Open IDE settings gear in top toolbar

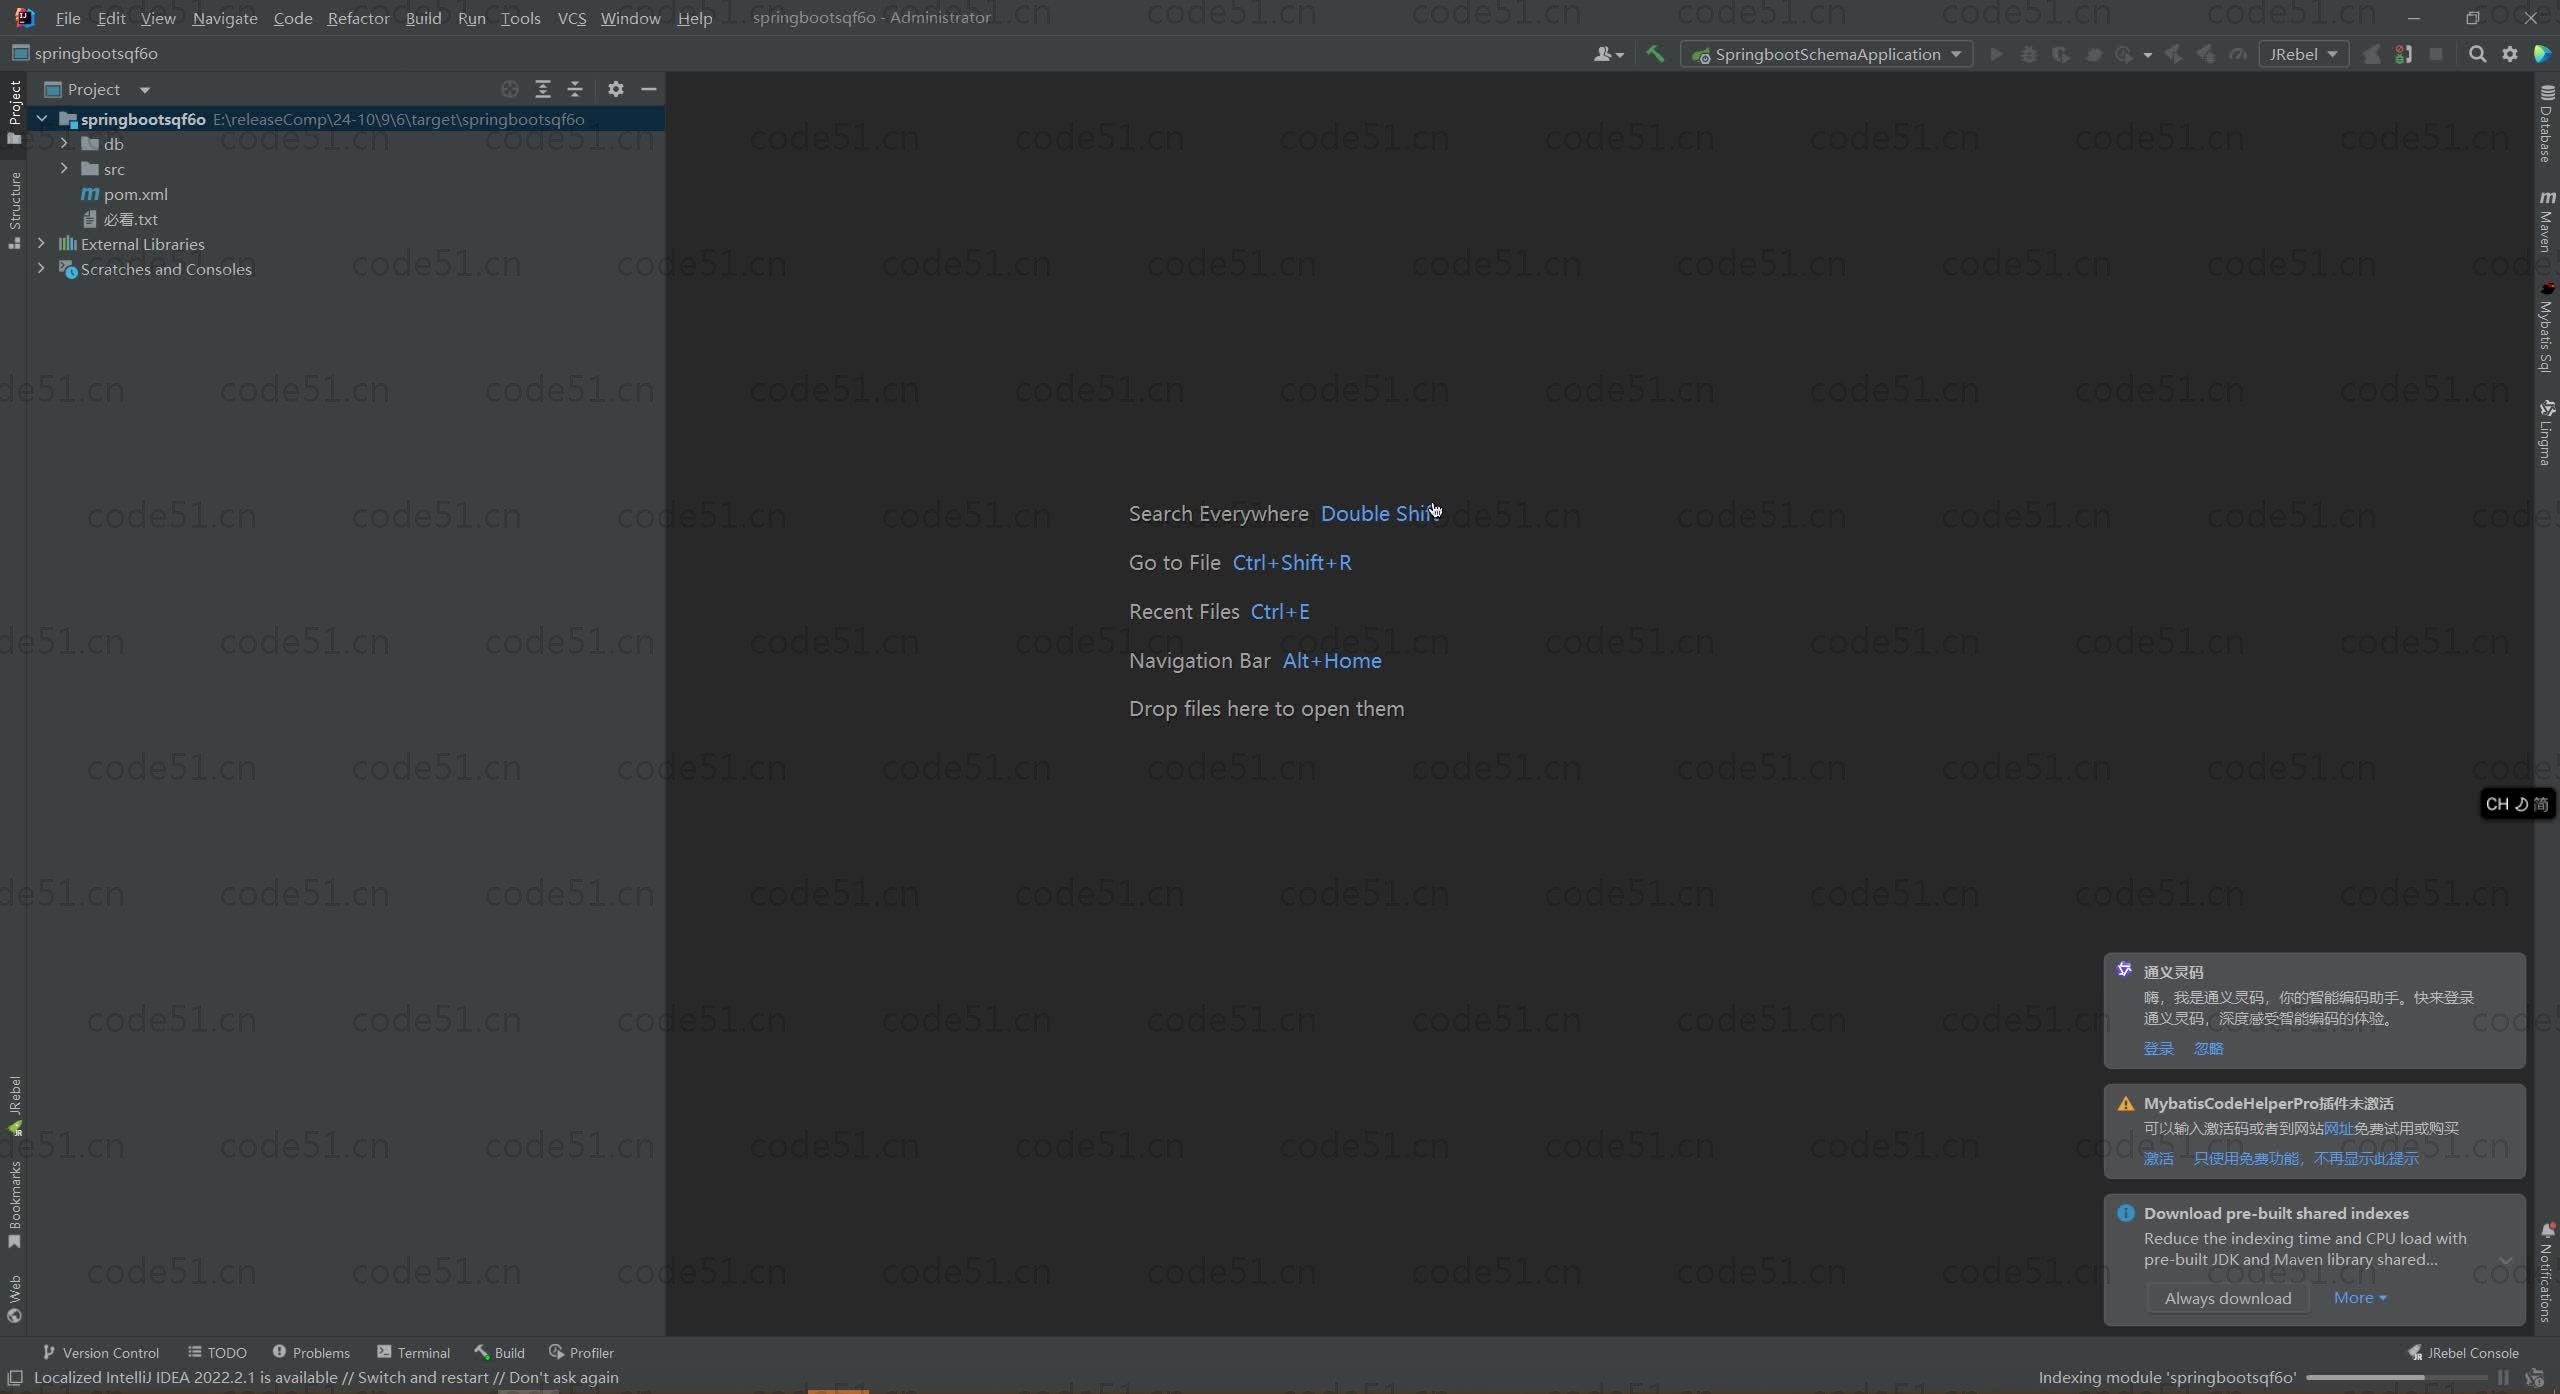[x=2509, y=54]
